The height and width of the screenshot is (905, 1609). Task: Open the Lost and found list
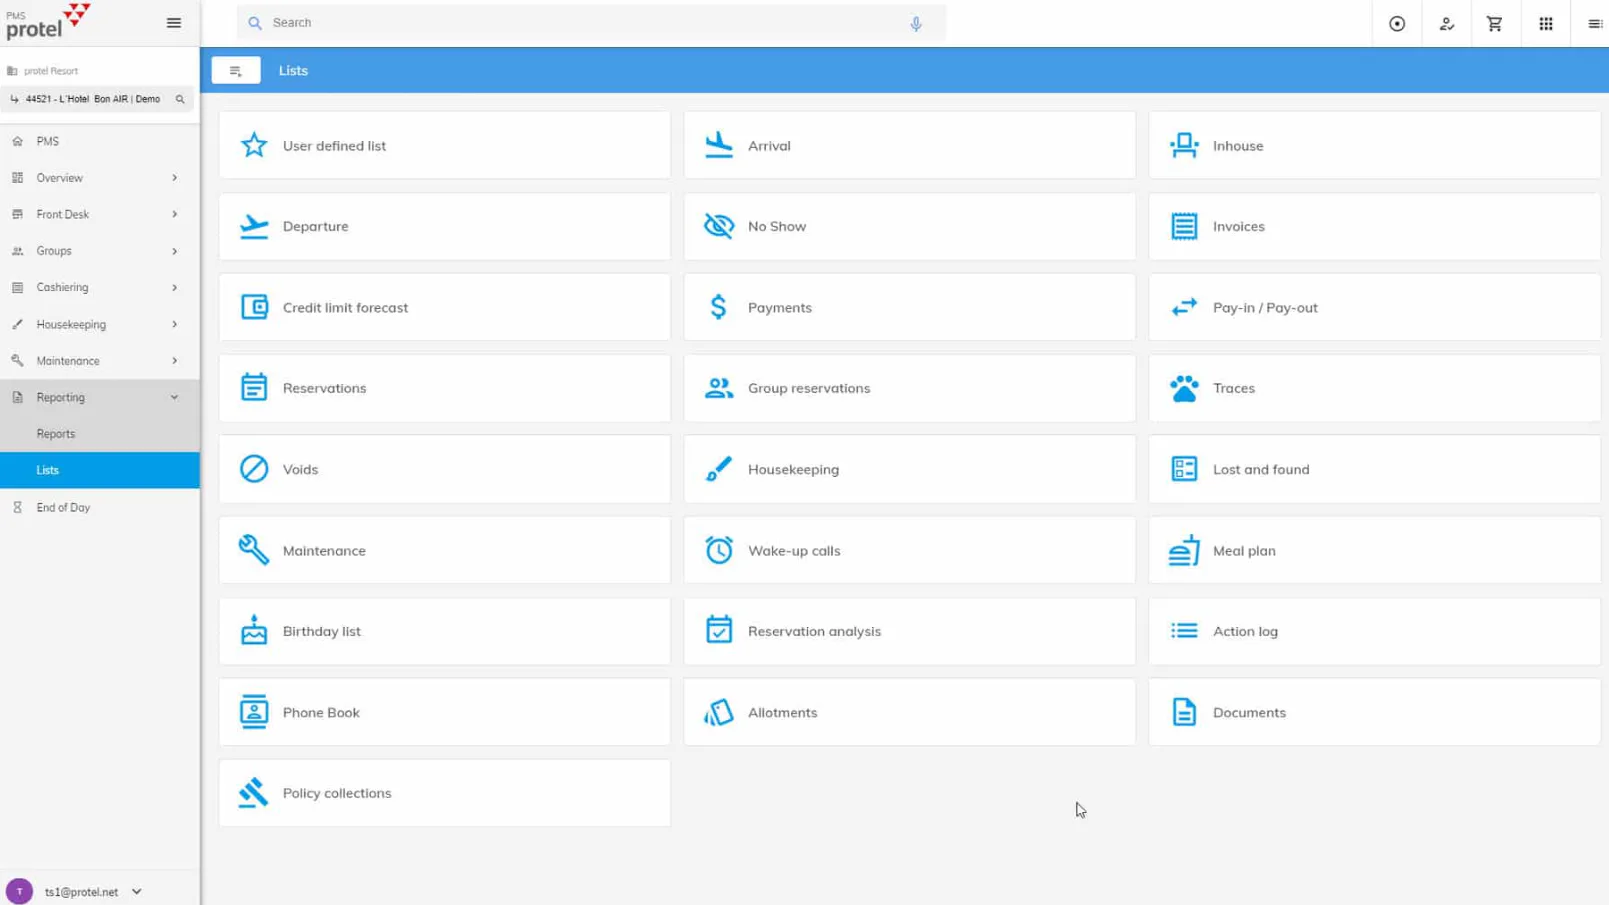click(x=1374, y=469)
